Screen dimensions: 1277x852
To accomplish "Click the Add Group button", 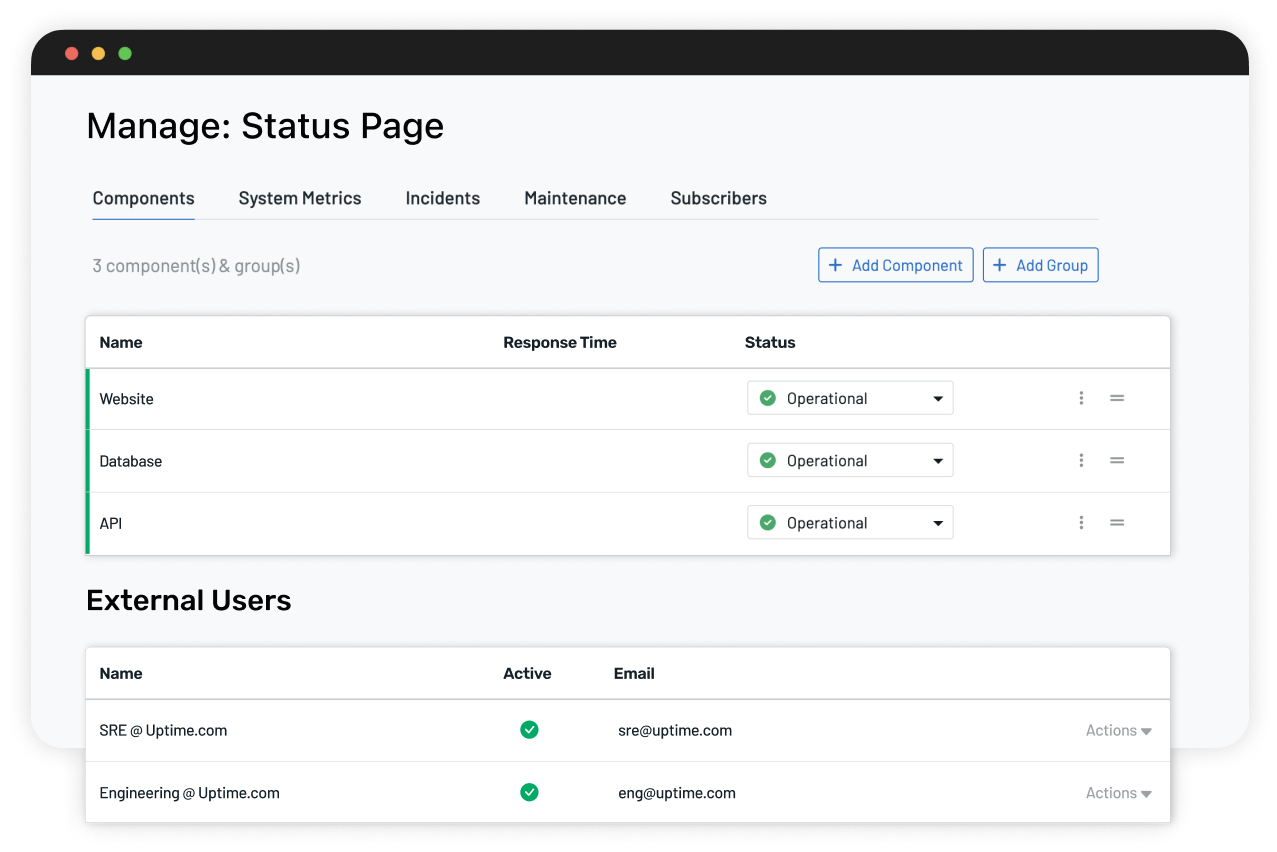I will tap(1040, 265).
